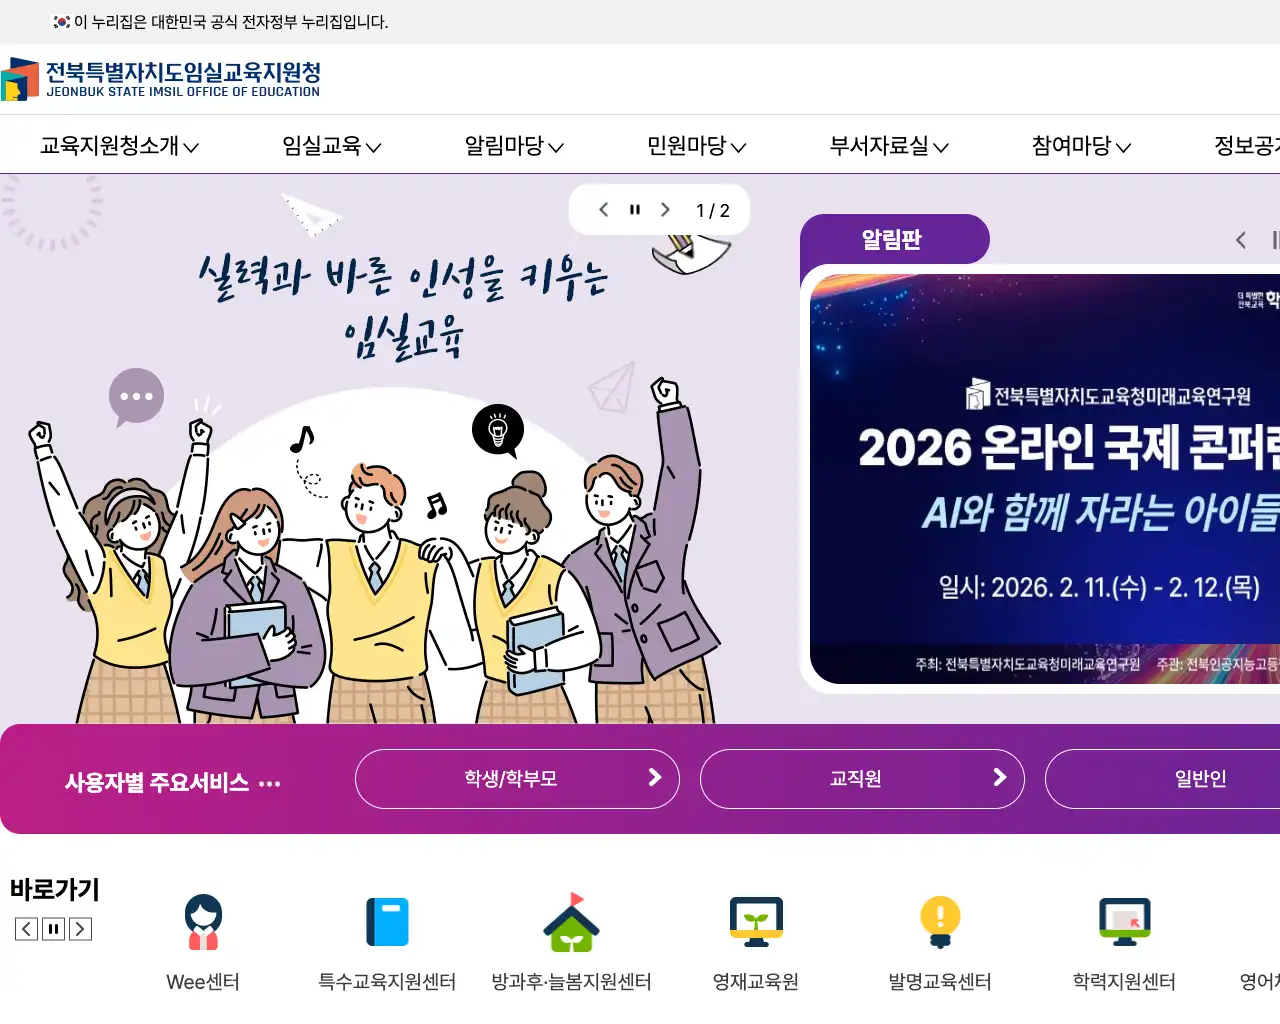This screenshot has width=1280, height=1024.
Task: Open the 방과후·늘봄지원센터 house icon
Action: tap(571, 922)
